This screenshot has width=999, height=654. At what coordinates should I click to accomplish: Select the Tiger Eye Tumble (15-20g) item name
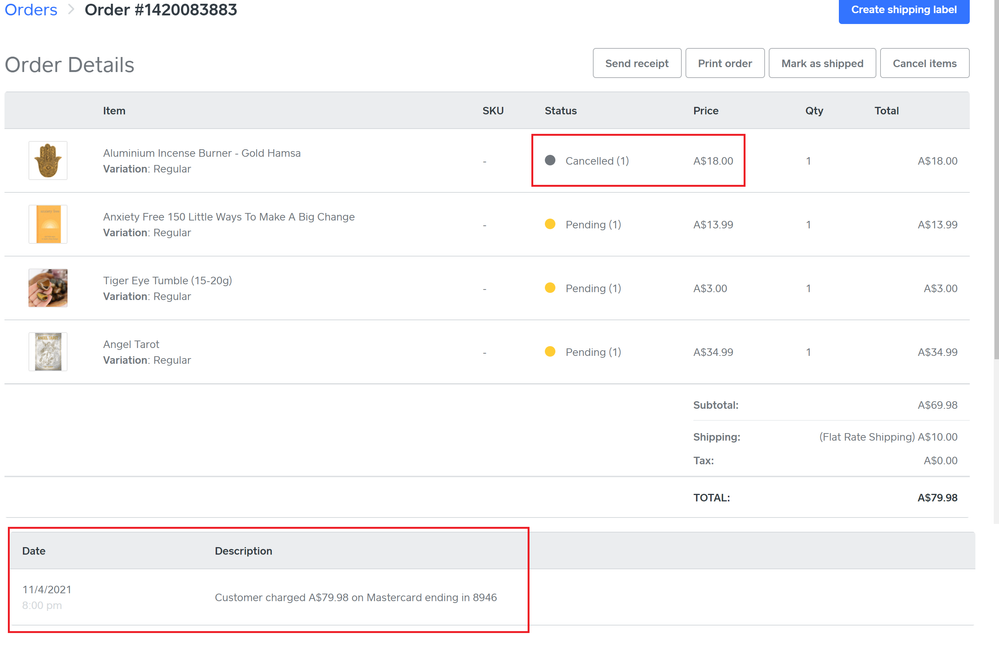point(167,281)
